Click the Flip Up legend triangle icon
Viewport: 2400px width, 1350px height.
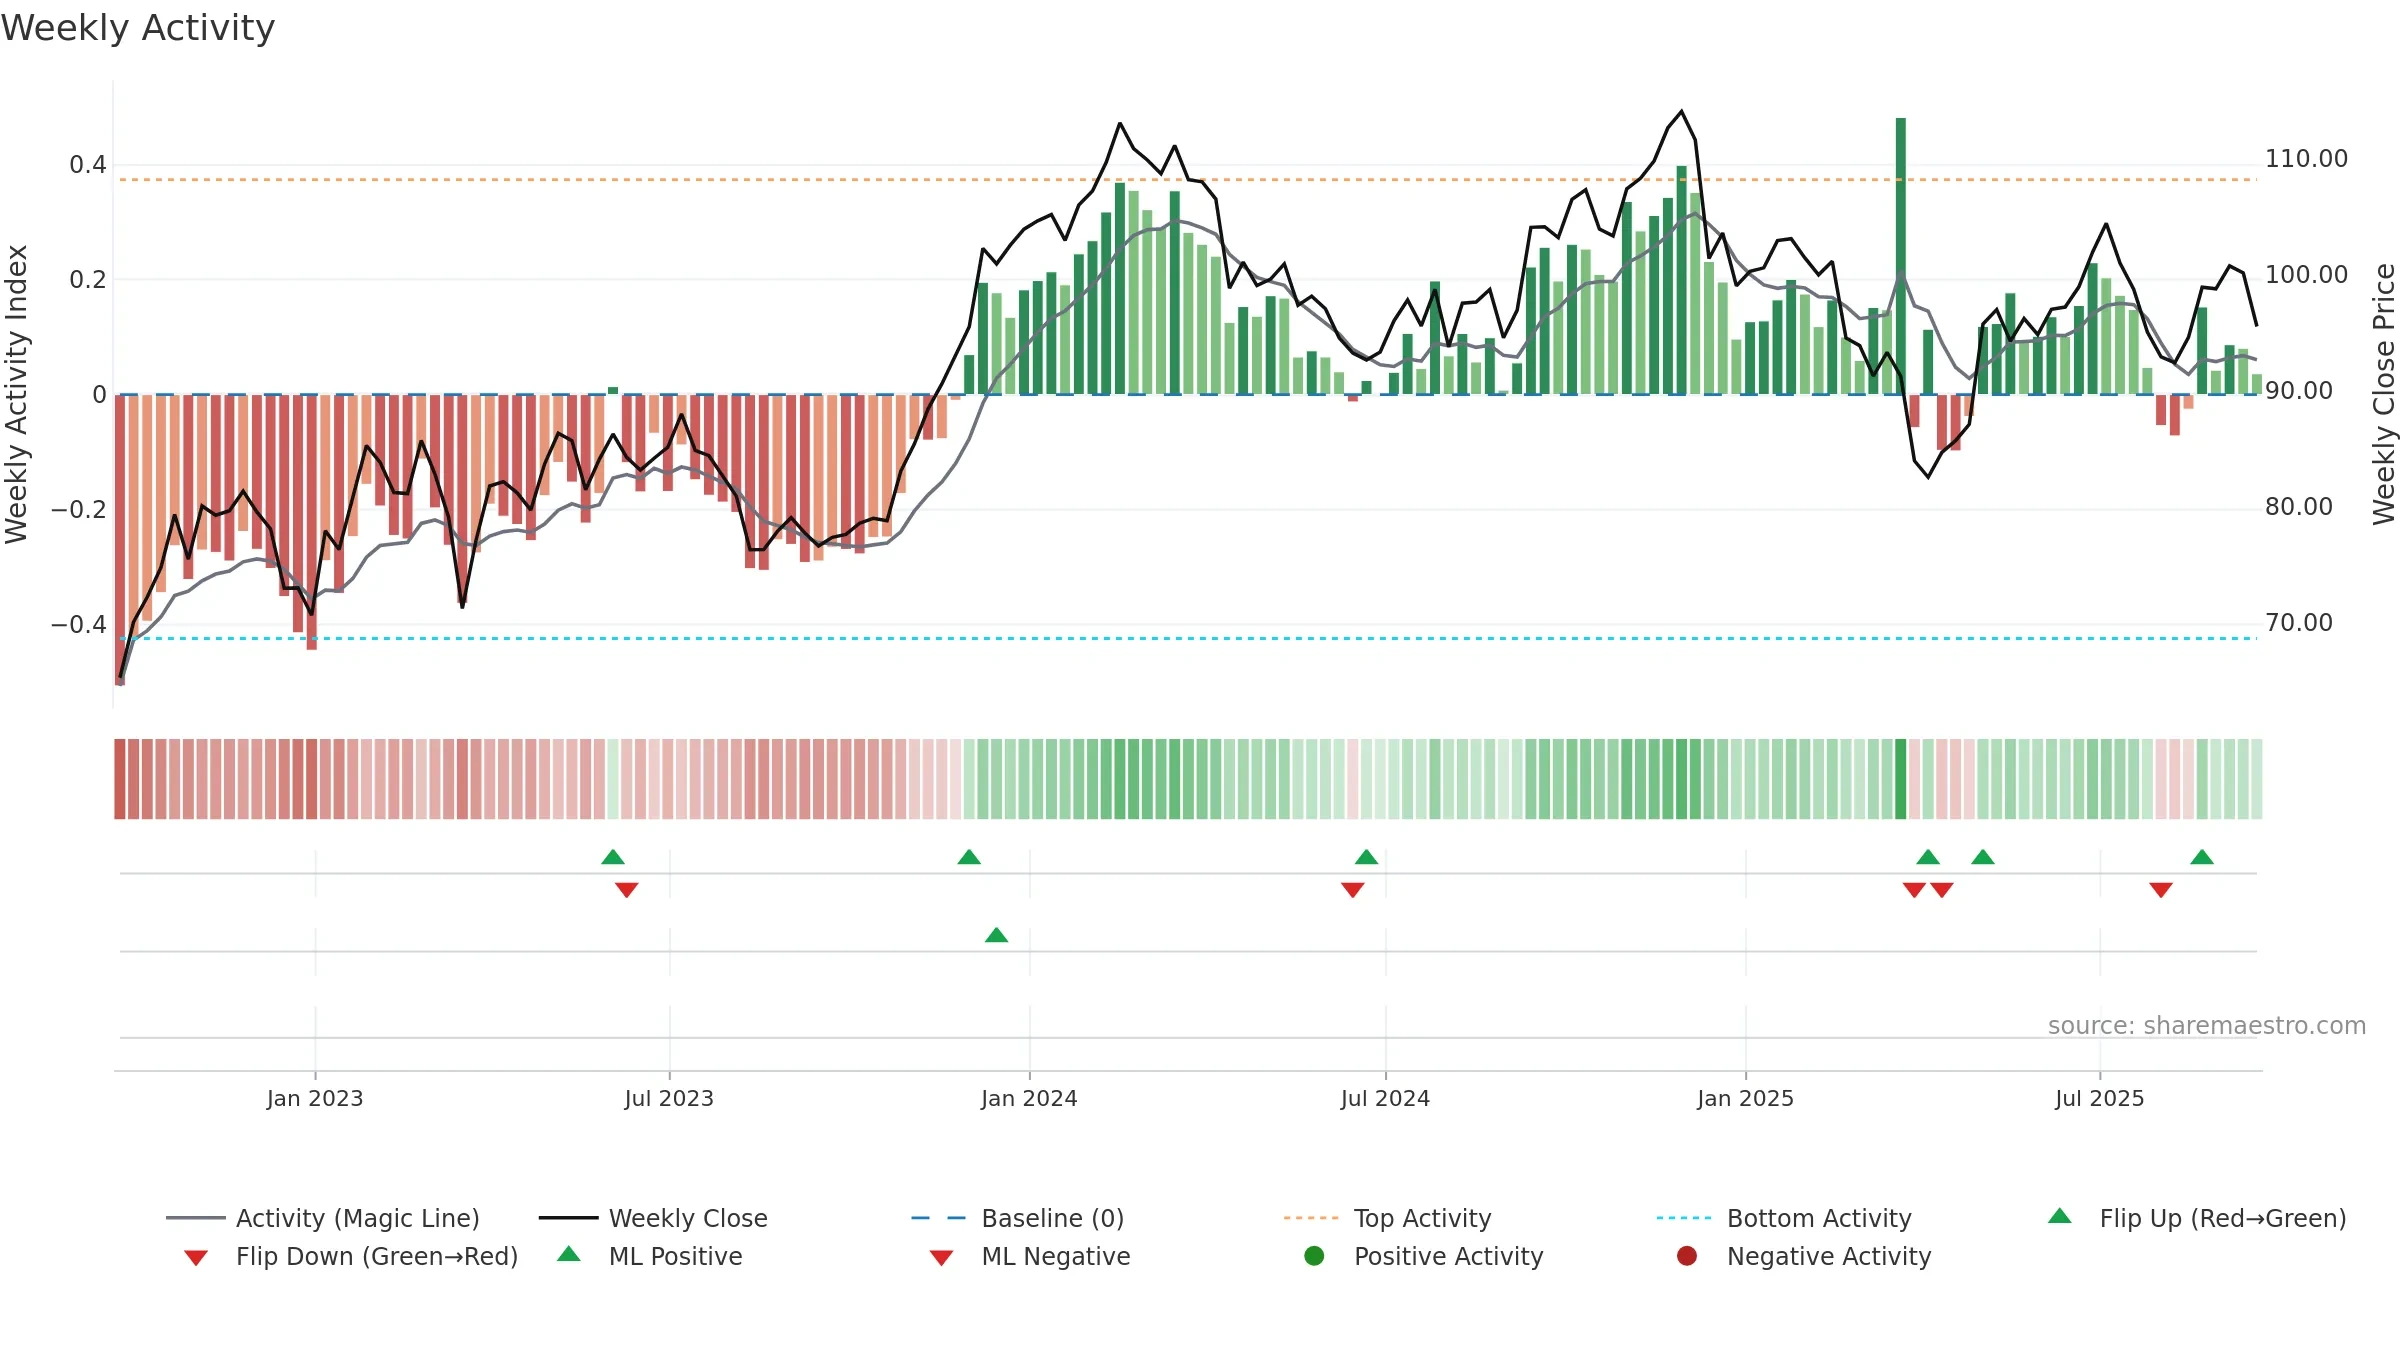(x=2060, y=1216)
